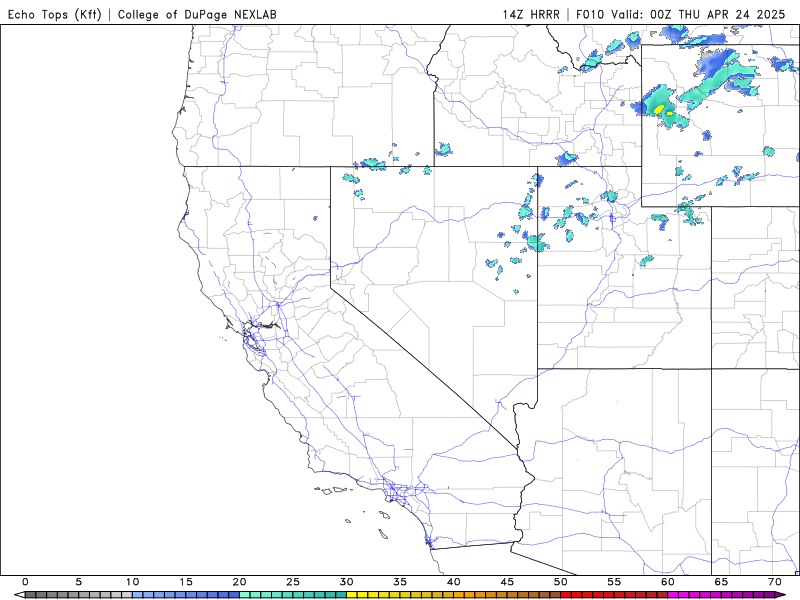Click the colorbar label "50"

pyautogui.click(x=561, y=582)
